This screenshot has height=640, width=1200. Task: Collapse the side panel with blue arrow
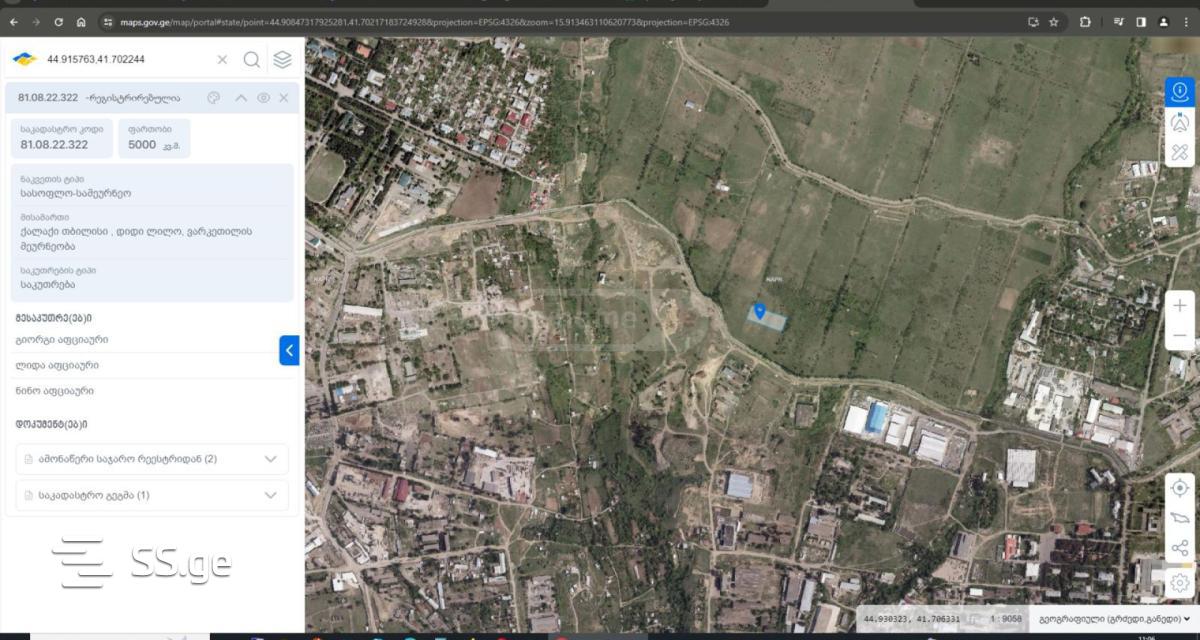289,350
